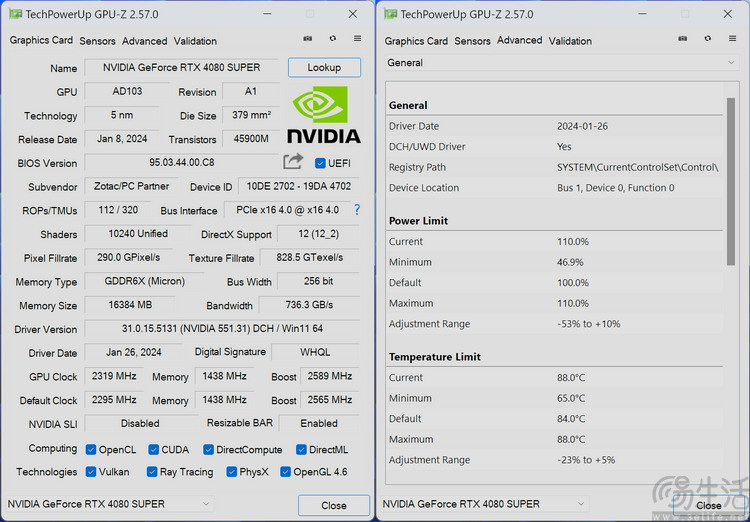This screenshot has height=522, width=750.
Task: Click the refresh icon in left GPU-Z window
Action: click(333, 38)
